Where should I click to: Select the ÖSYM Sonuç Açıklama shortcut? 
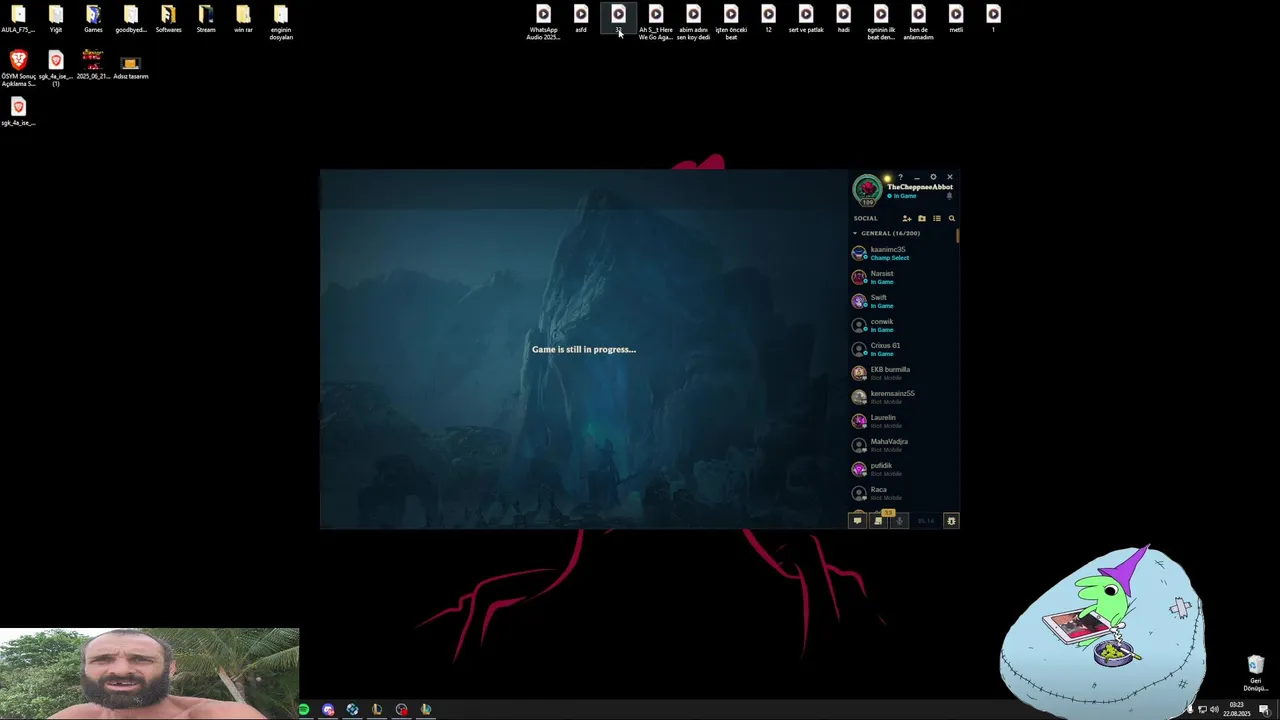click(18, 68)
